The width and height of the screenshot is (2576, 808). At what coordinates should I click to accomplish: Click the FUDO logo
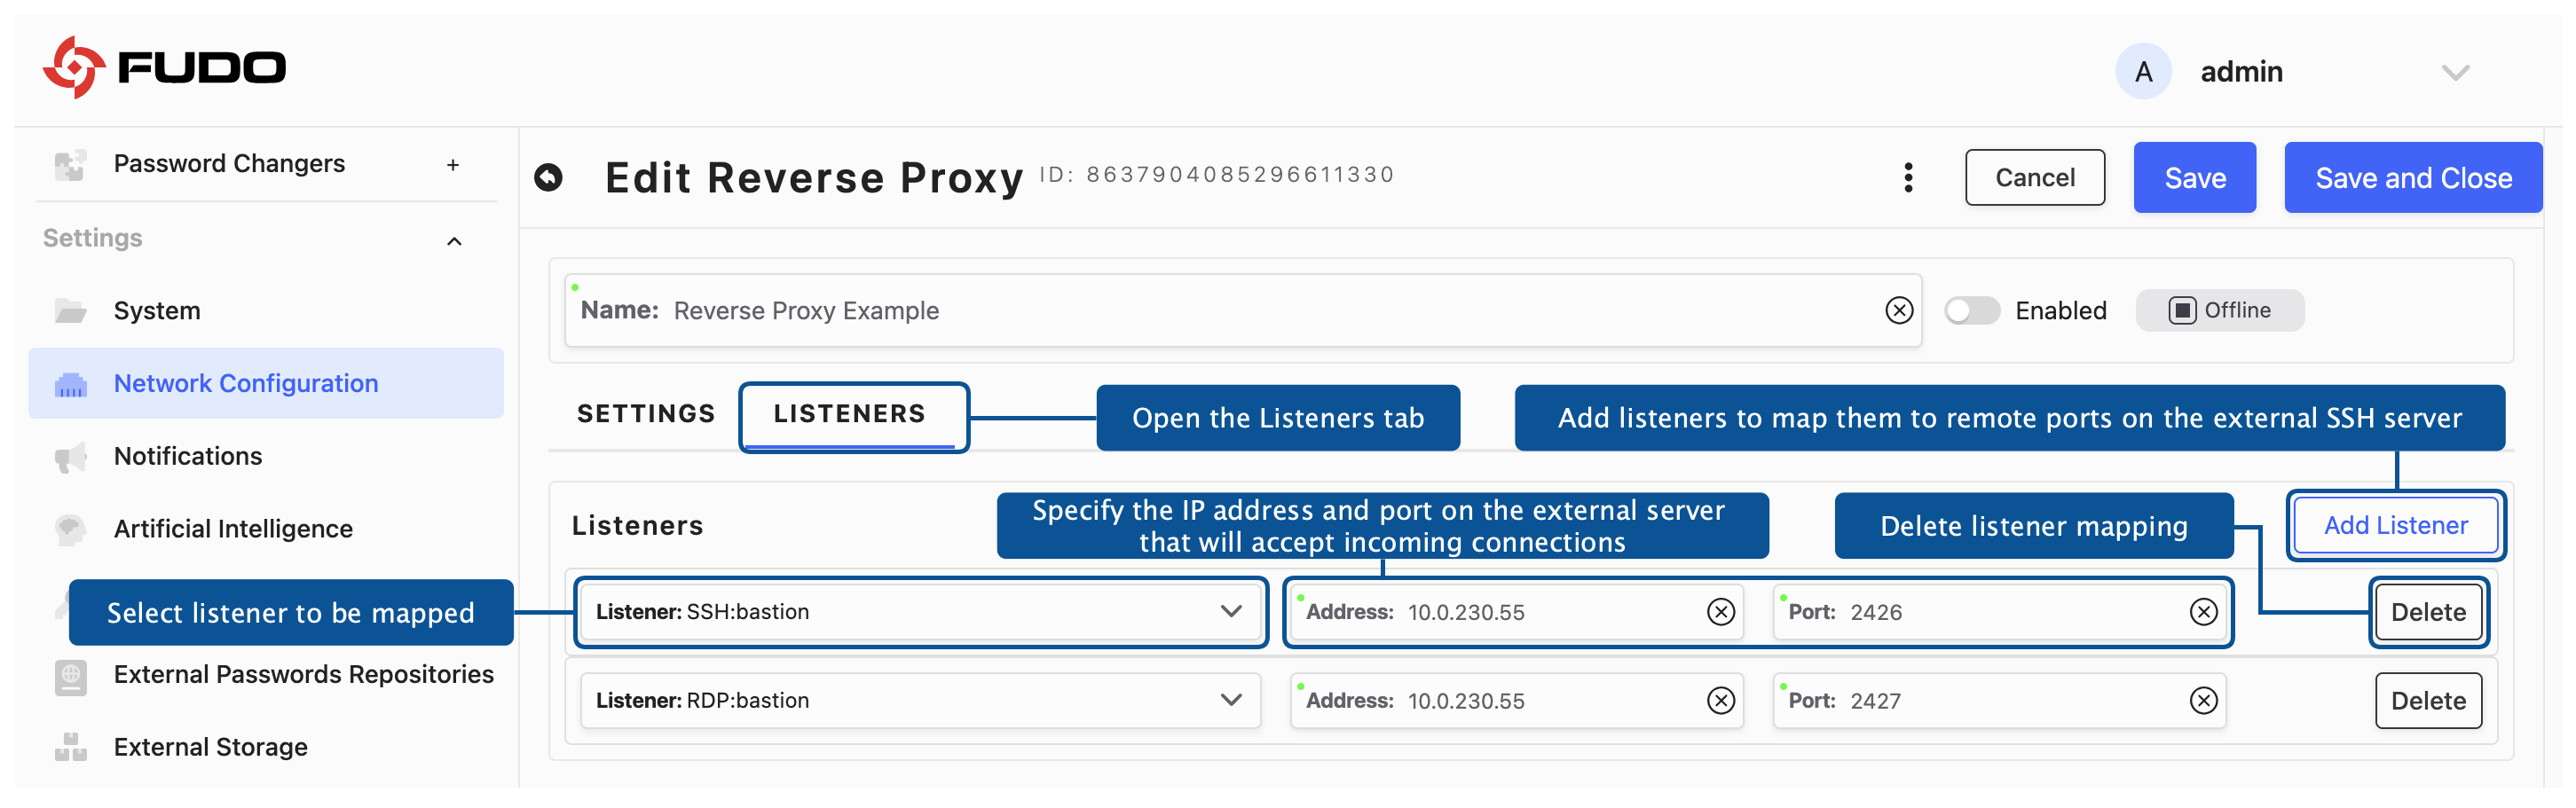(x=165, y=66)
